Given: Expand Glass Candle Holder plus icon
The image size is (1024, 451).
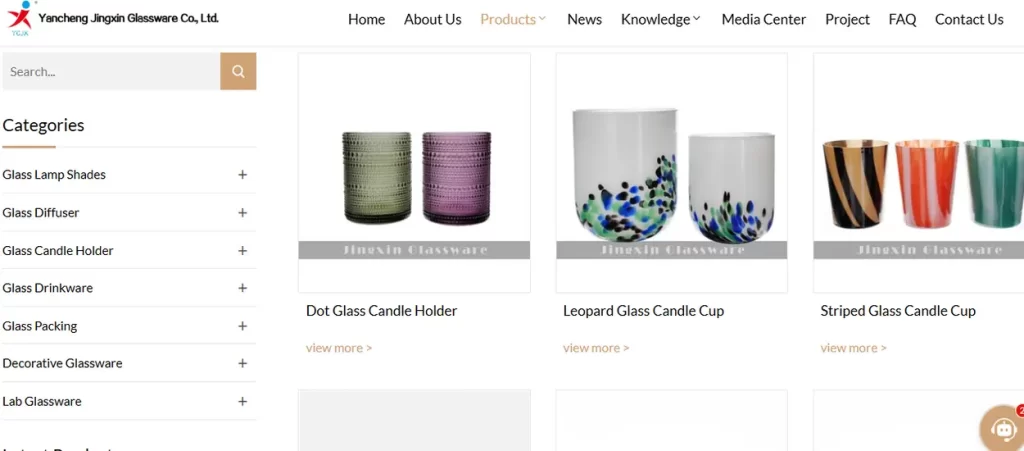Looking at the screenshot, I should [242, 251].
